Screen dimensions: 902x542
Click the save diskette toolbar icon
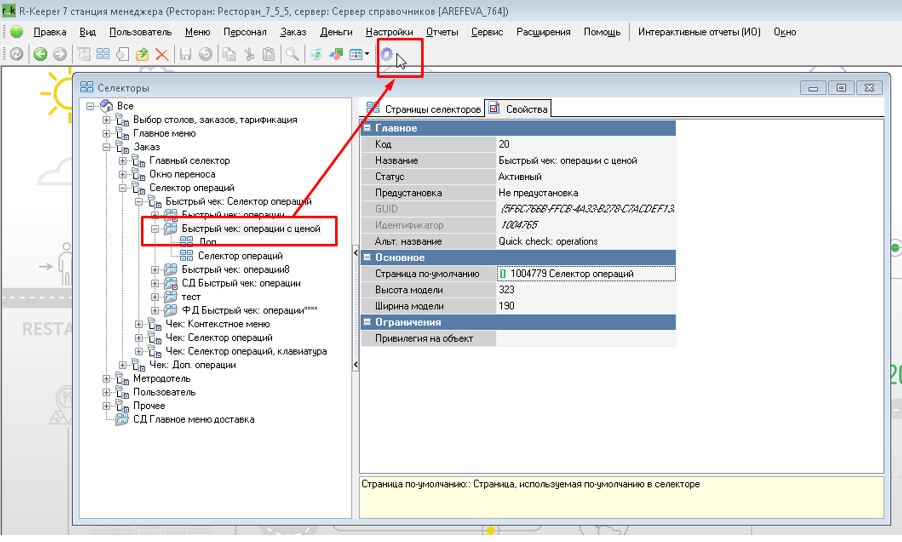click(x=185, y=54)
